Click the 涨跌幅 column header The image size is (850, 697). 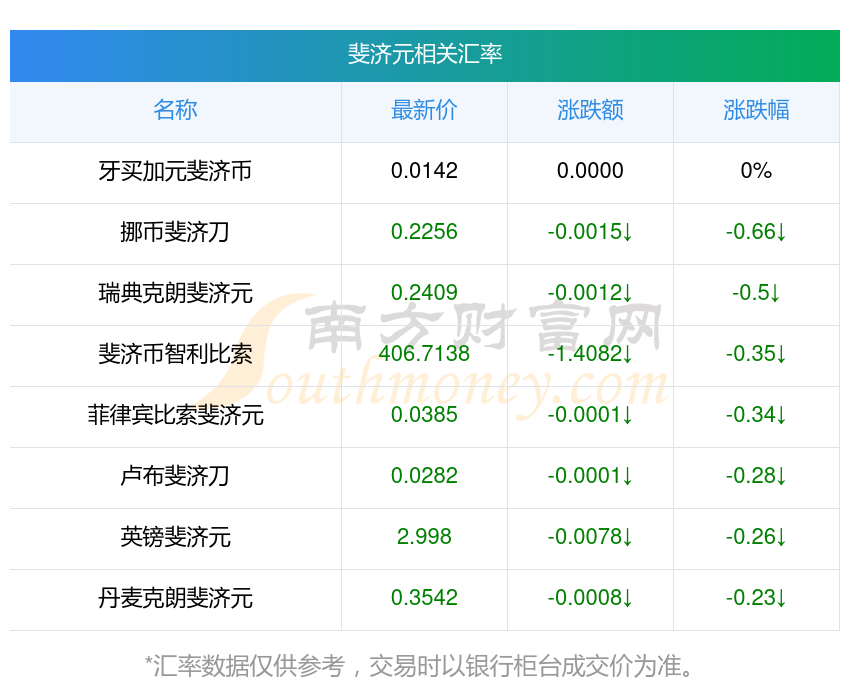[x=756, y=110]
